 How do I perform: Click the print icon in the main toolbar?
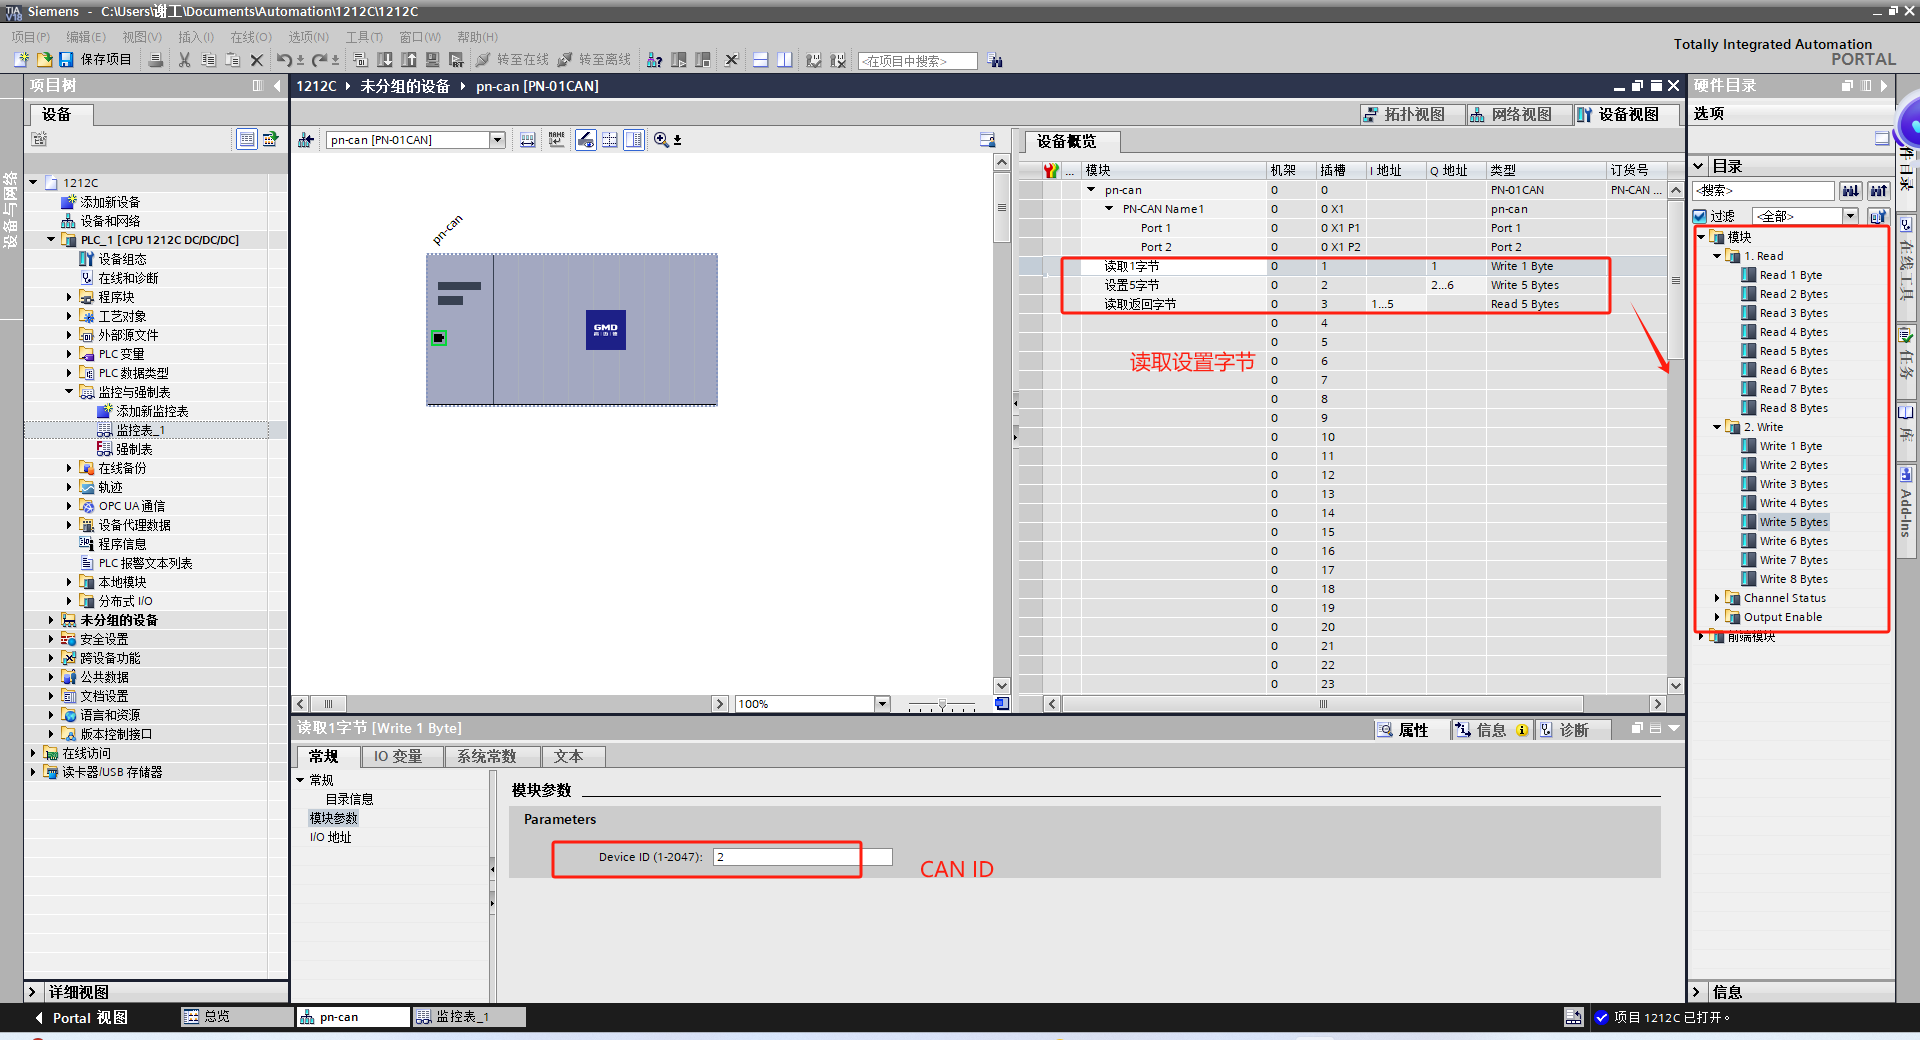tap(156, 60)
